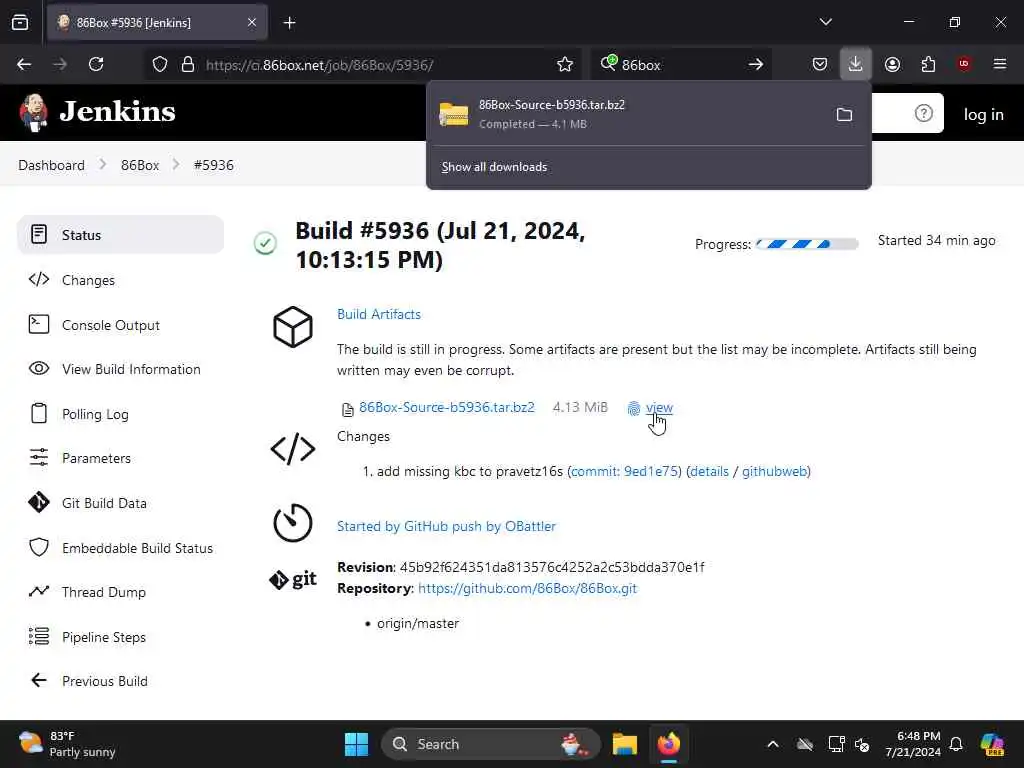Click #5936 in the breadcrumb
Image resolution: width=1024 pixels, height=768 pixels.
[214, 165]
